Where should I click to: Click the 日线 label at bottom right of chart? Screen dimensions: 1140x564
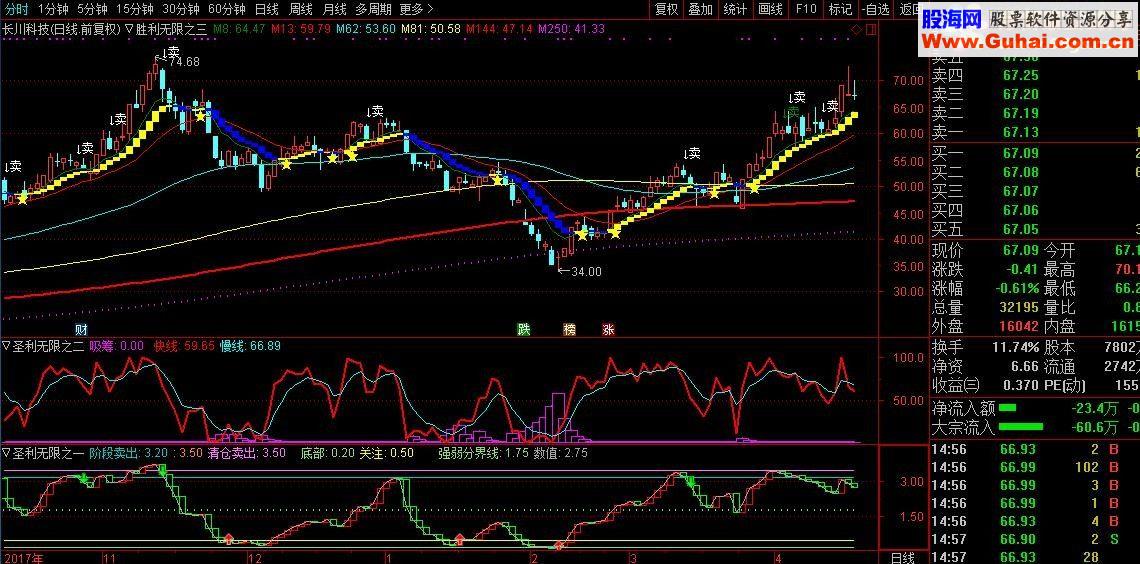tap(902, 558)
